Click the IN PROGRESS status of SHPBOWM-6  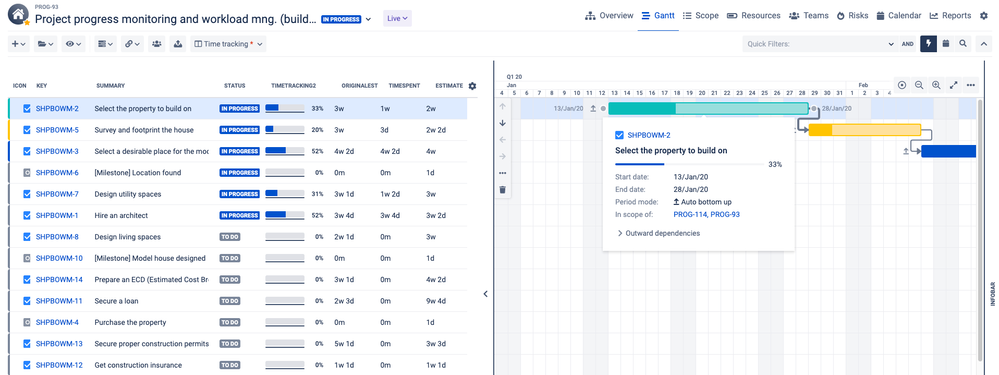(240, 173)
